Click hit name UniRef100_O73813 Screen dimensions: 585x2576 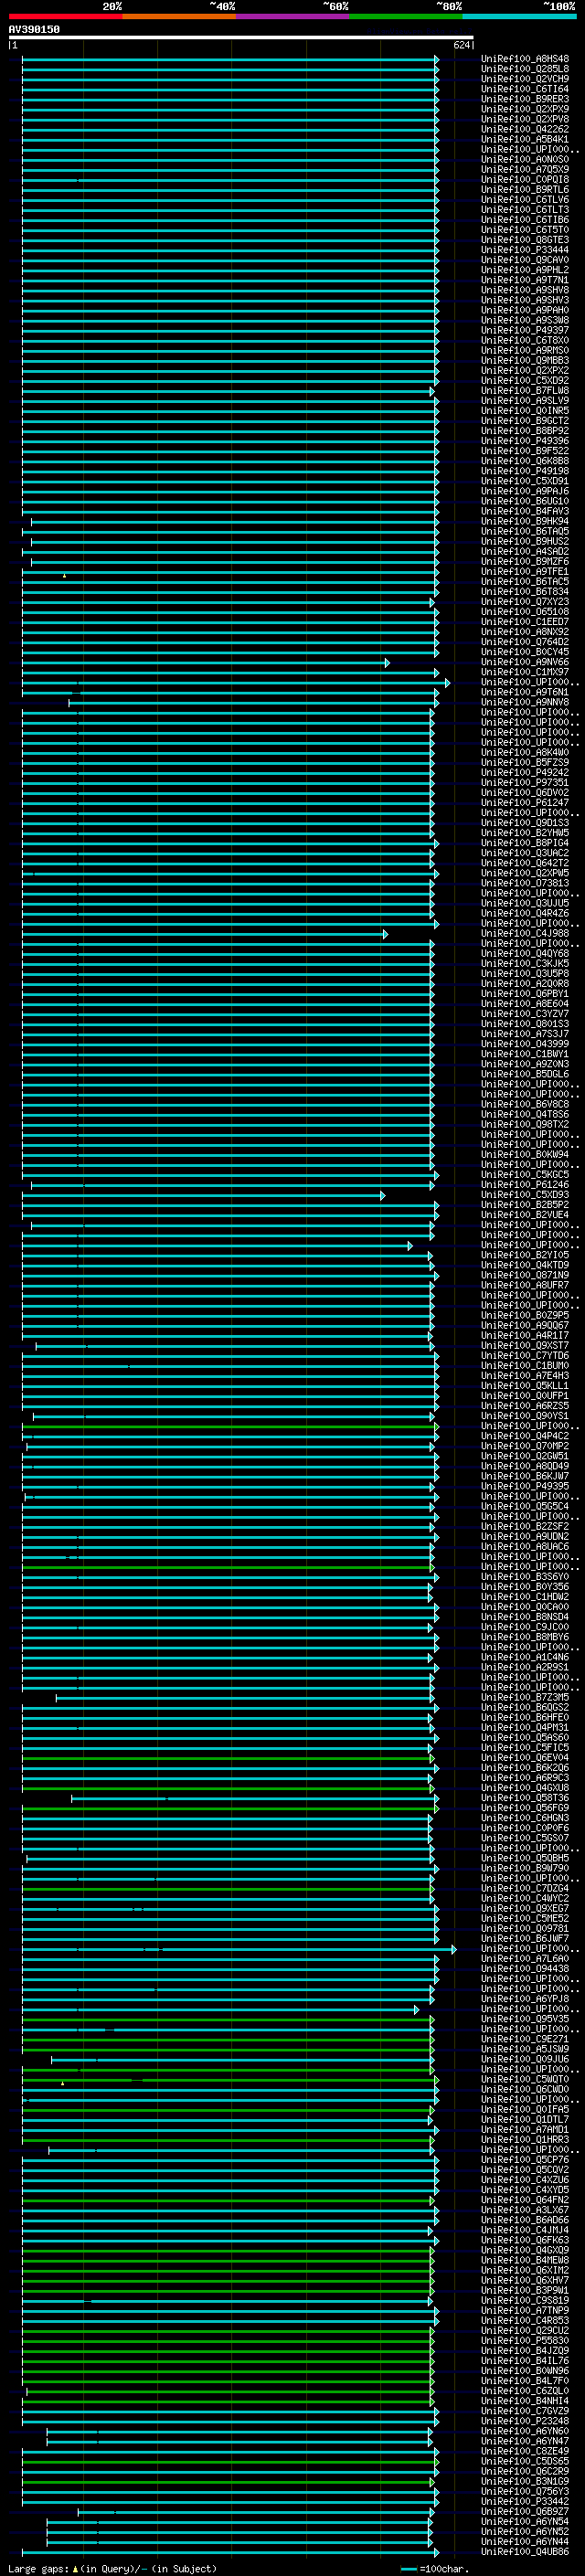point(525,884)
